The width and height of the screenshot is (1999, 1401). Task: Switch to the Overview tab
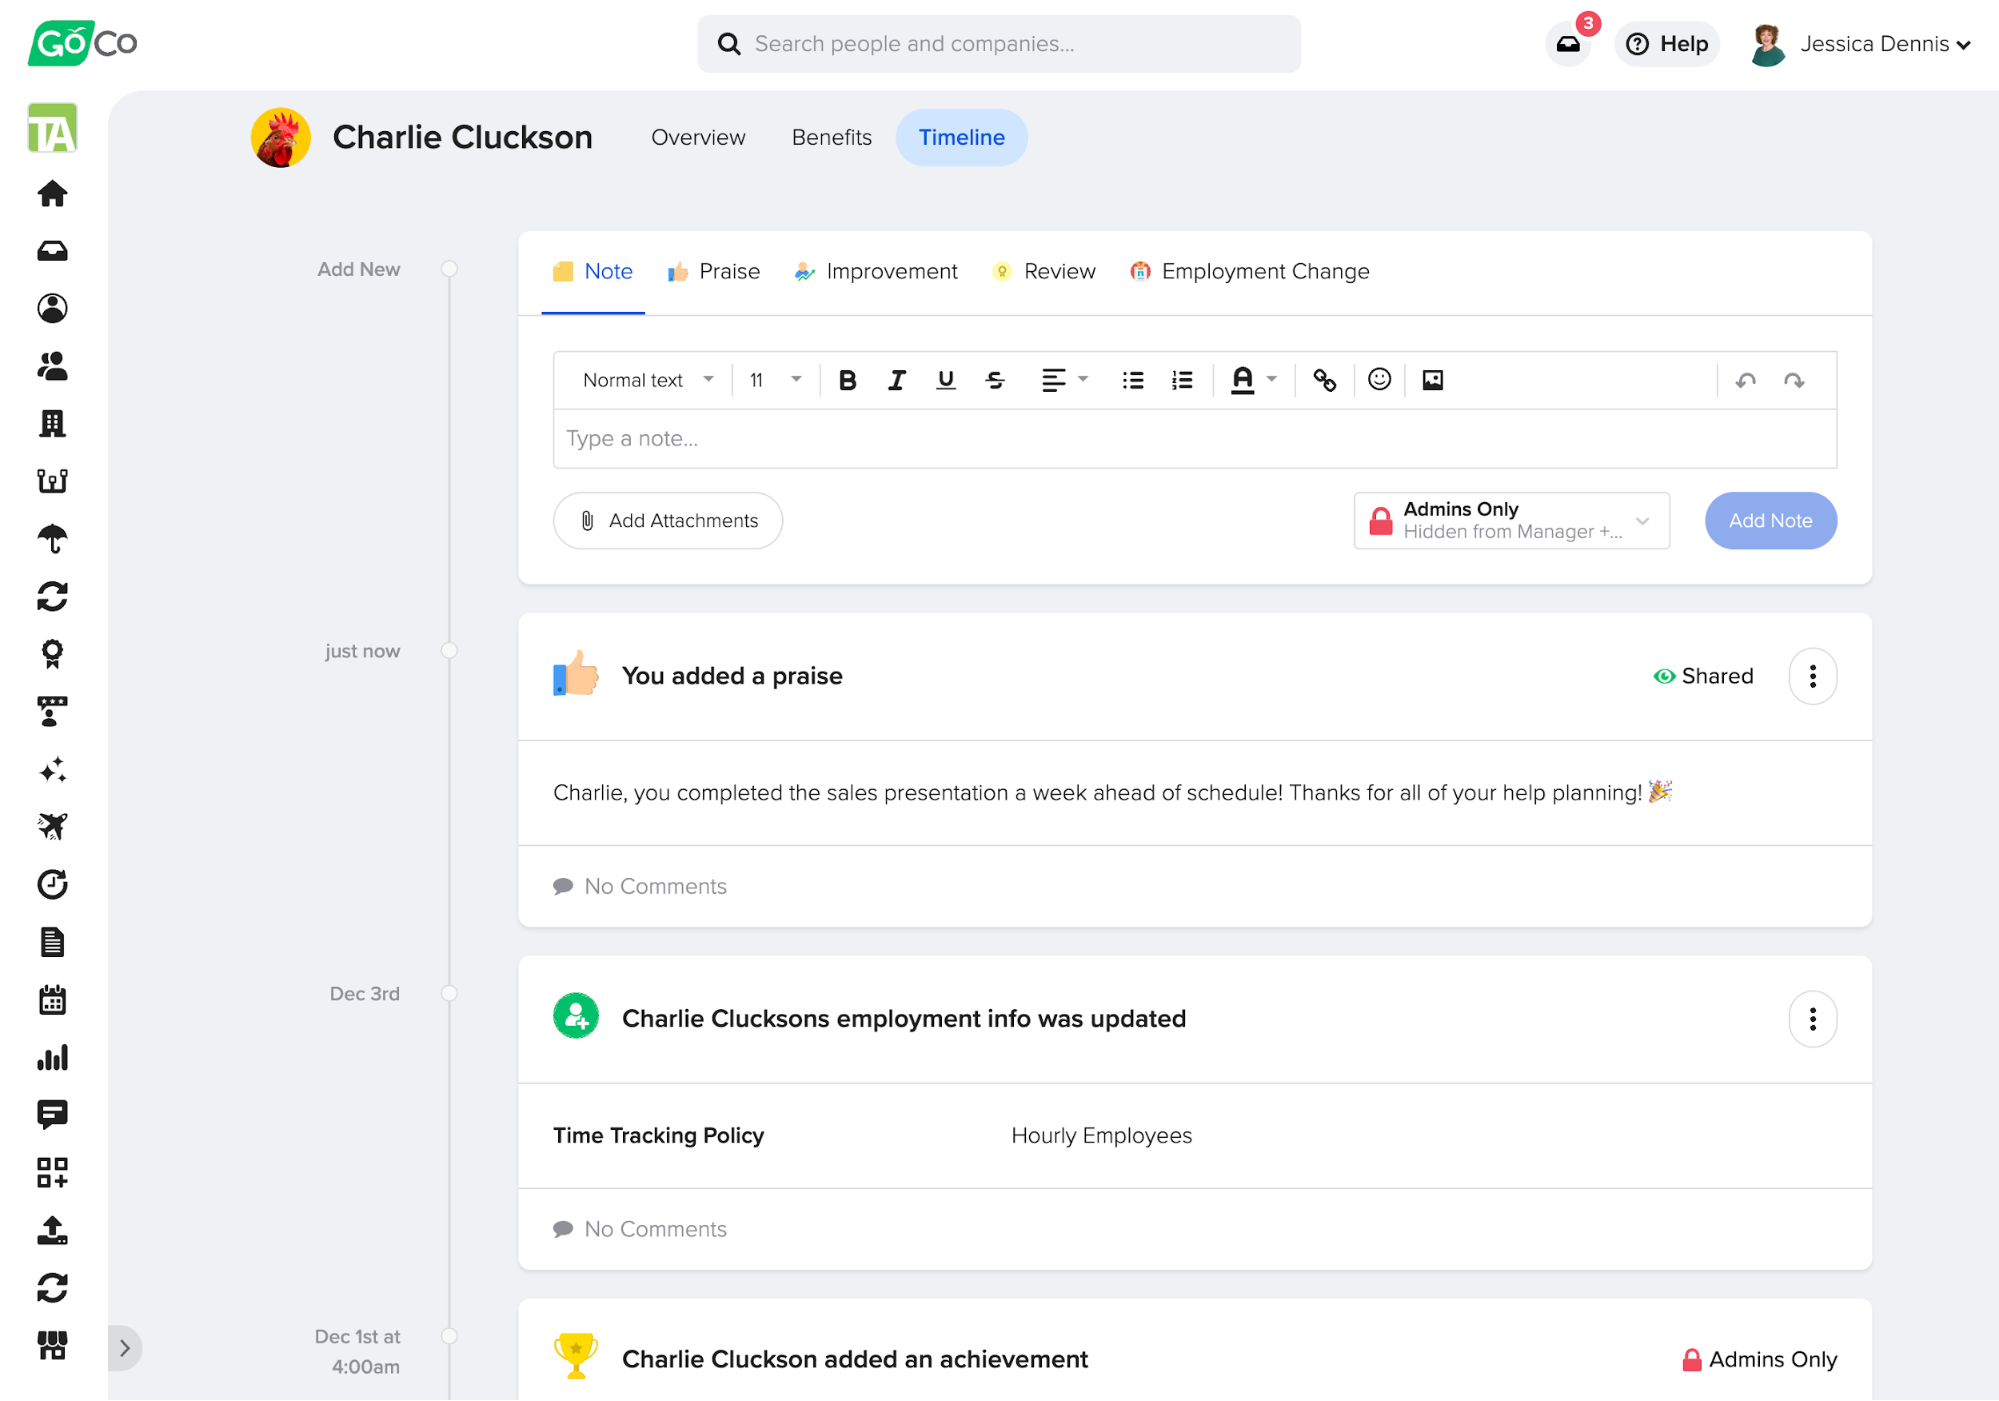click(x=698, y=138)
